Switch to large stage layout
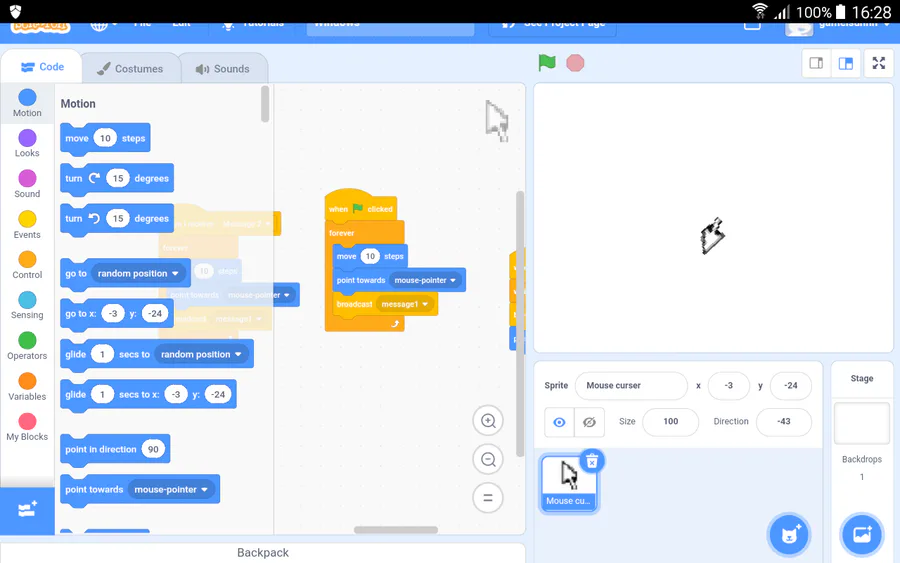Screen dimensions: 900x563 click(x=845, y=63)
